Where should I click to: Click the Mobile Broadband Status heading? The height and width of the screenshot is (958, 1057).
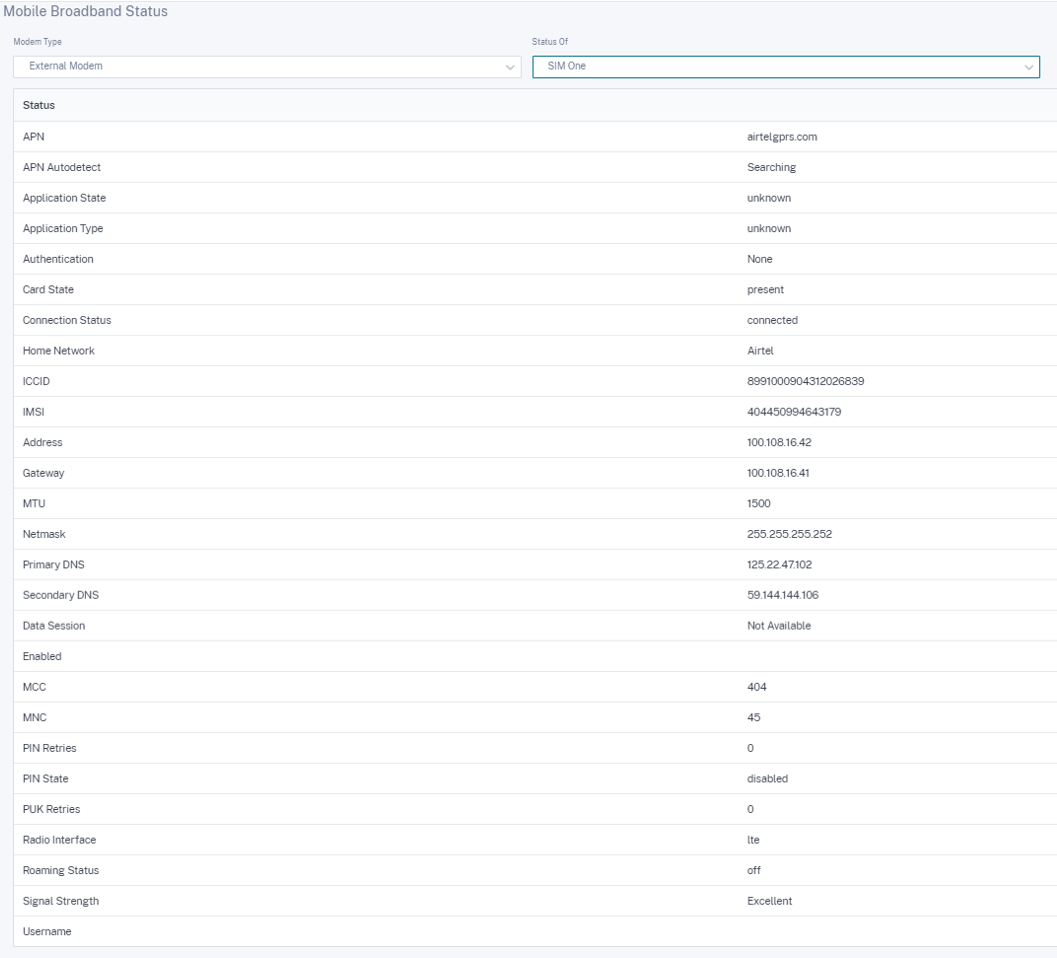click(86, 11)
